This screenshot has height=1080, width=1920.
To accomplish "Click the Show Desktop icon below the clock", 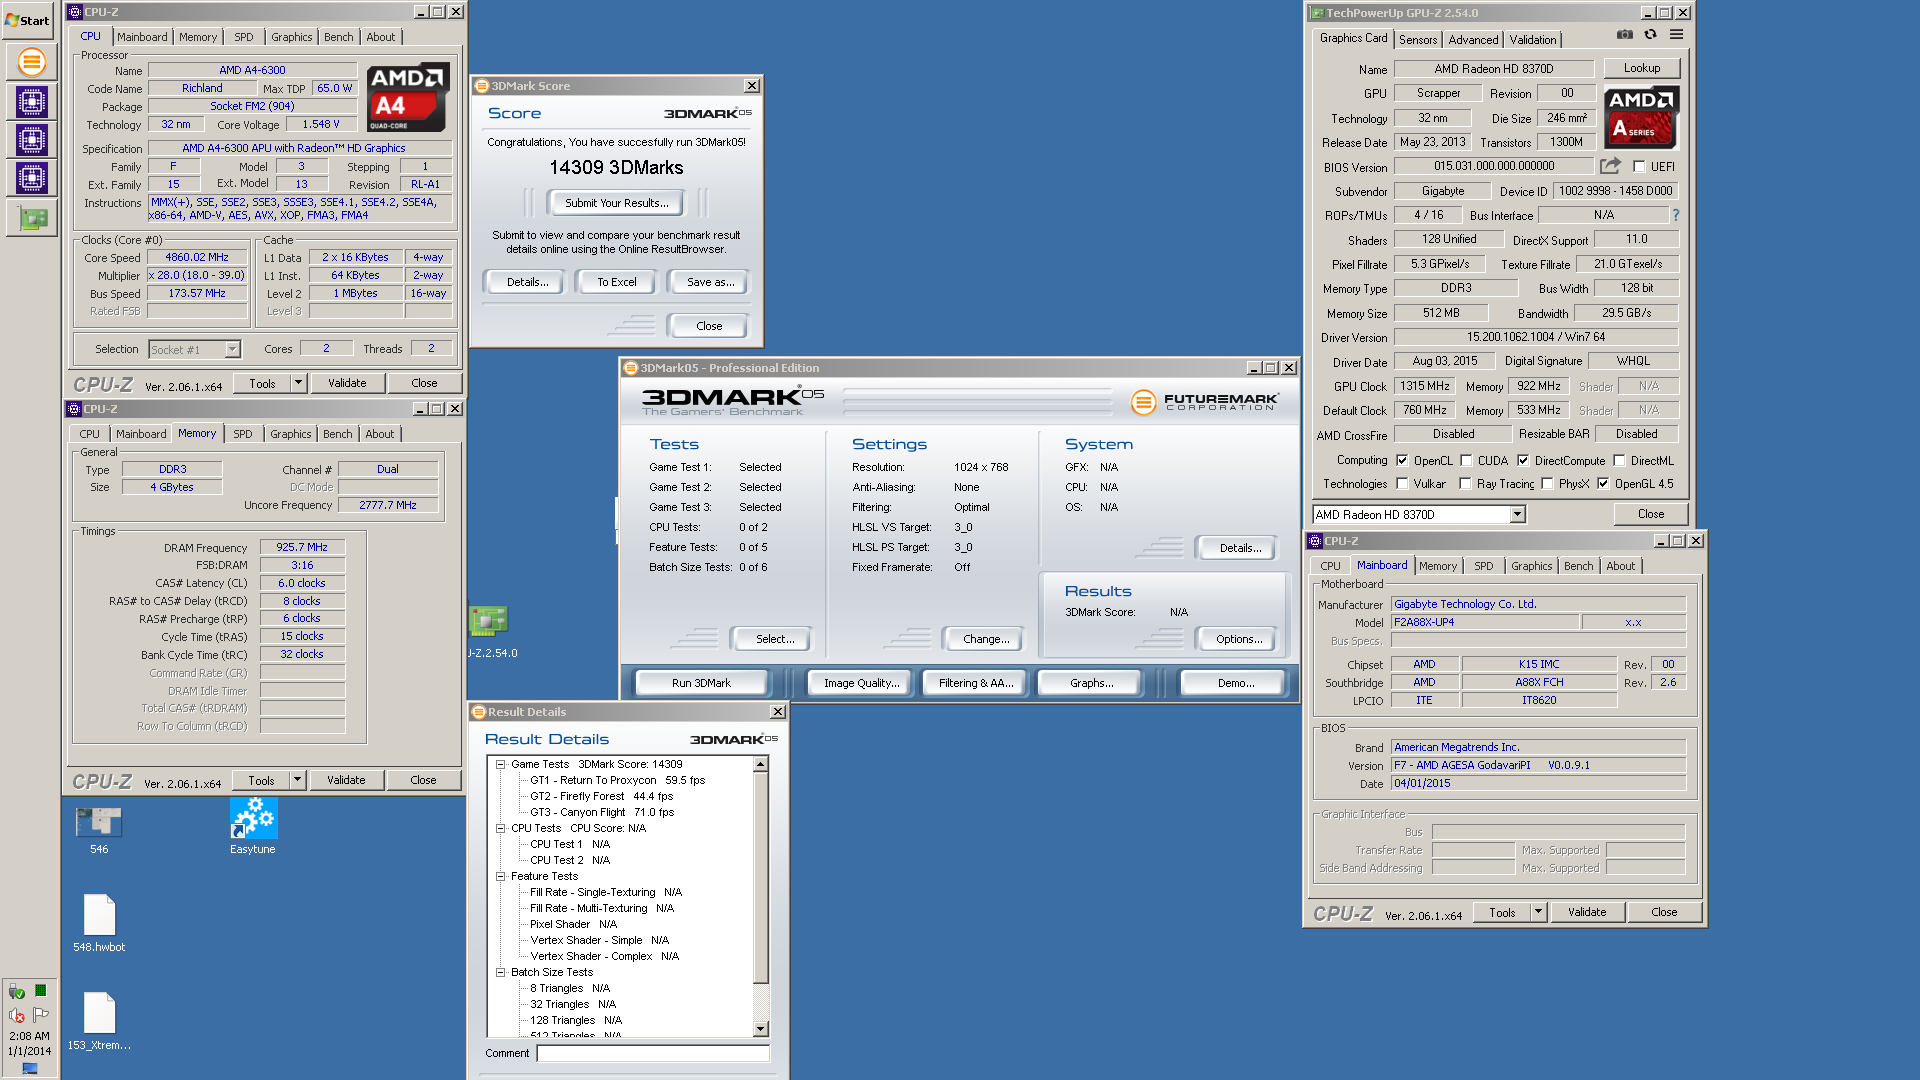I will (30, 1068).
